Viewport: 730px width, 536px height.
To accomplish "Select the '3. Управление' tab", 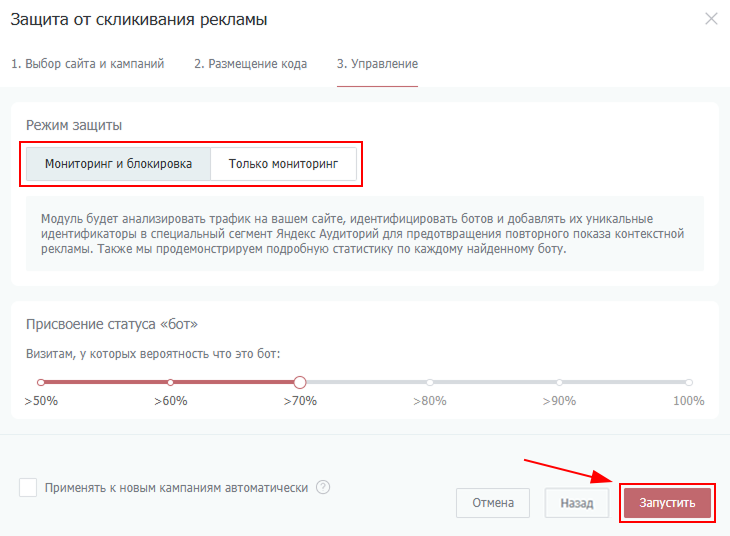I will click(x=377, y=64).
